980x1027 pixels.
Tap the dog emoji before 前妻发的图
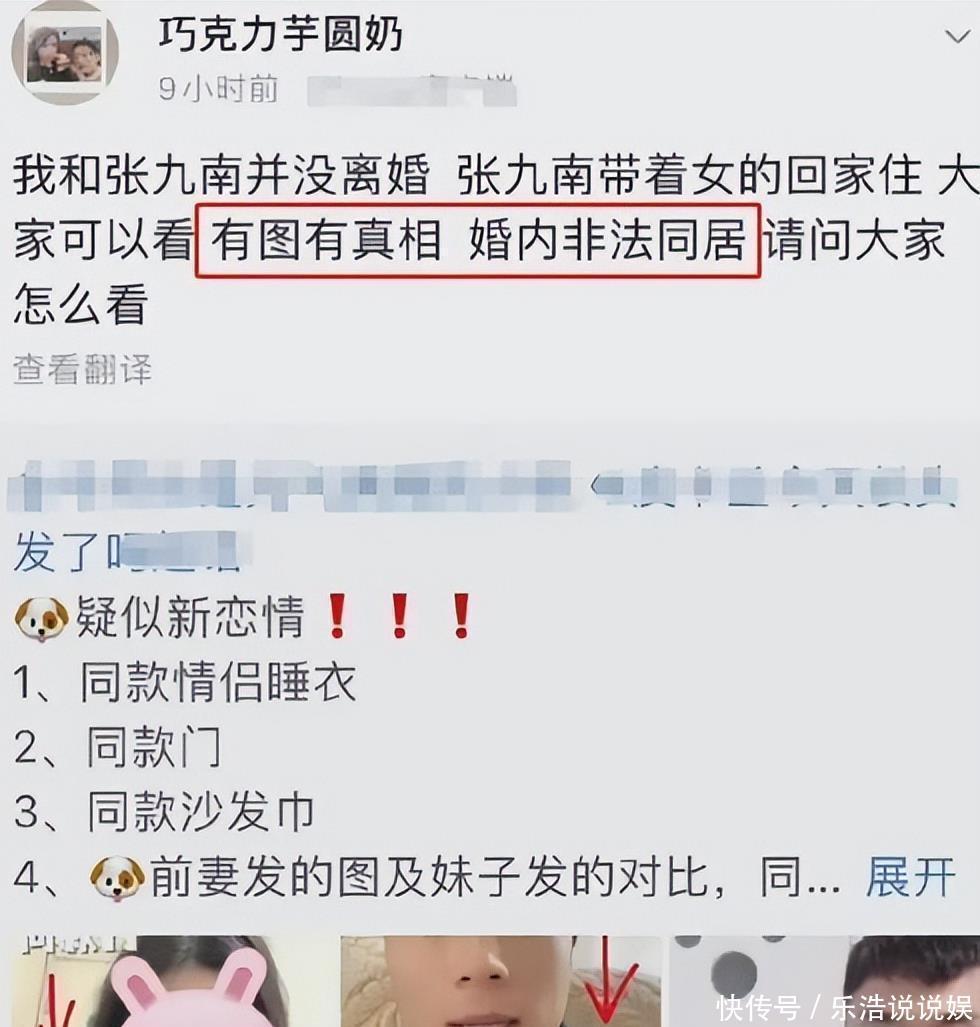pos(117,877)
